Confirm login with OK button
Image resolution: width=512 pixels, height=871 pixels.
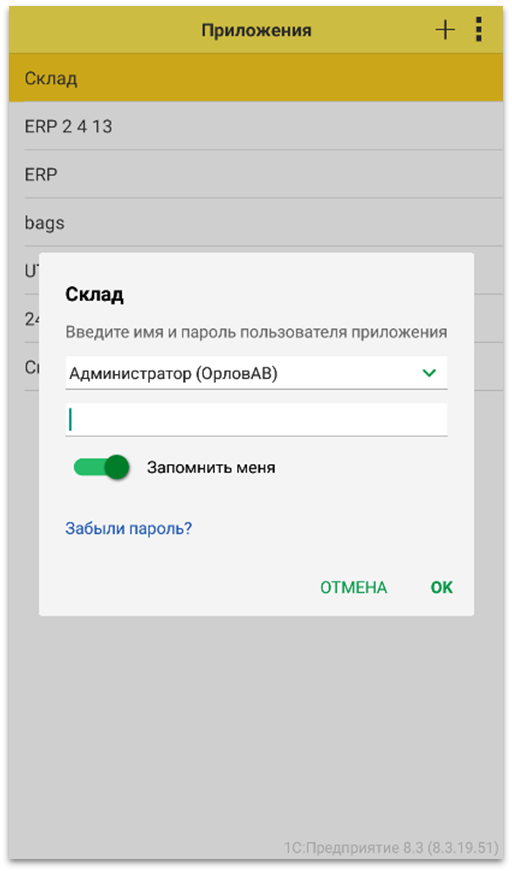pyautogui.click(x=441, y=587)
